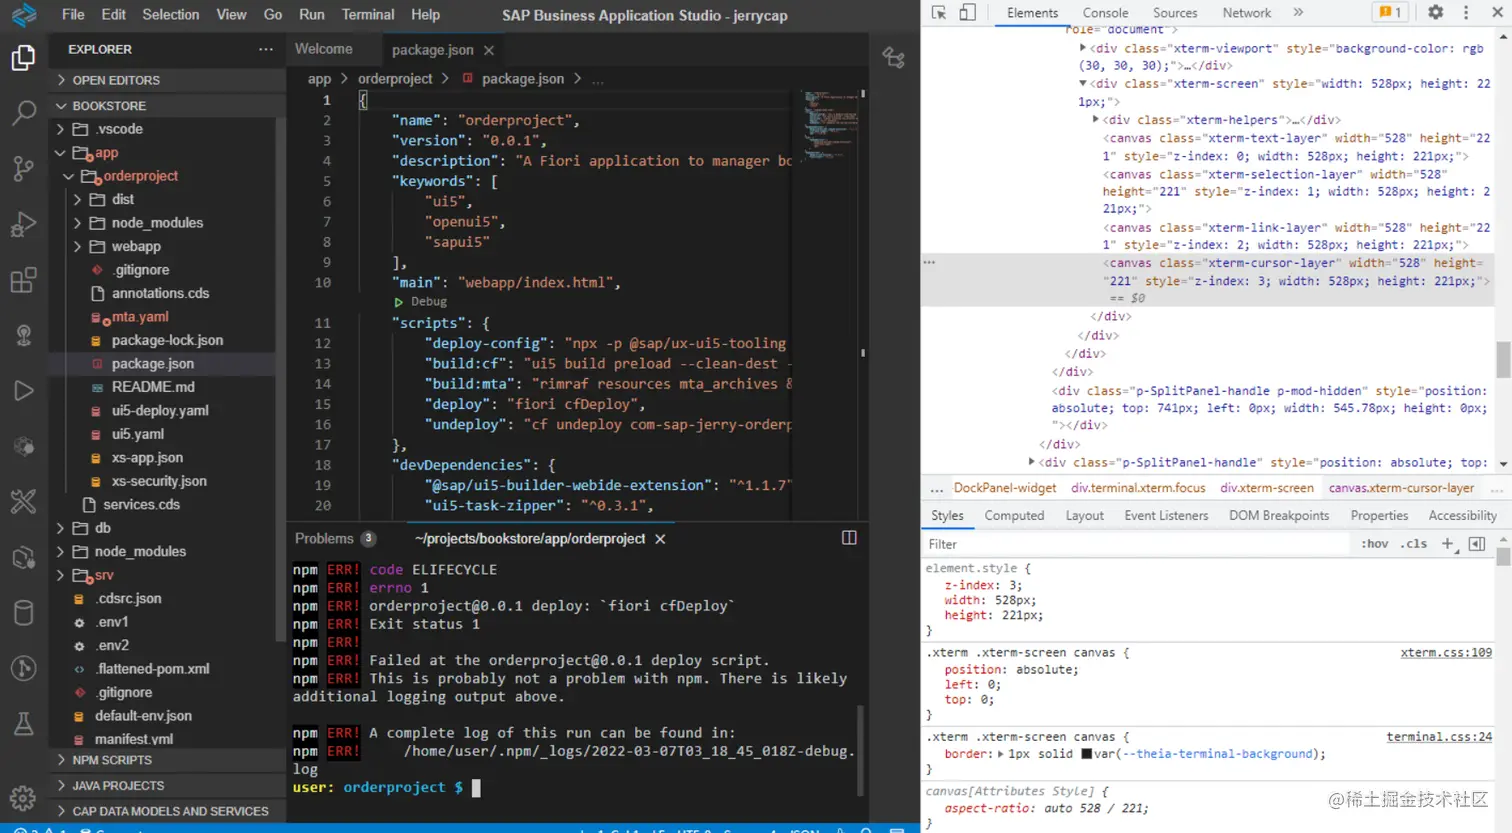The height and width of the screenshot is (833, 1512).
Task: Toggle the computed styles sidebar icon
Action: click(x=1476, y=544)
